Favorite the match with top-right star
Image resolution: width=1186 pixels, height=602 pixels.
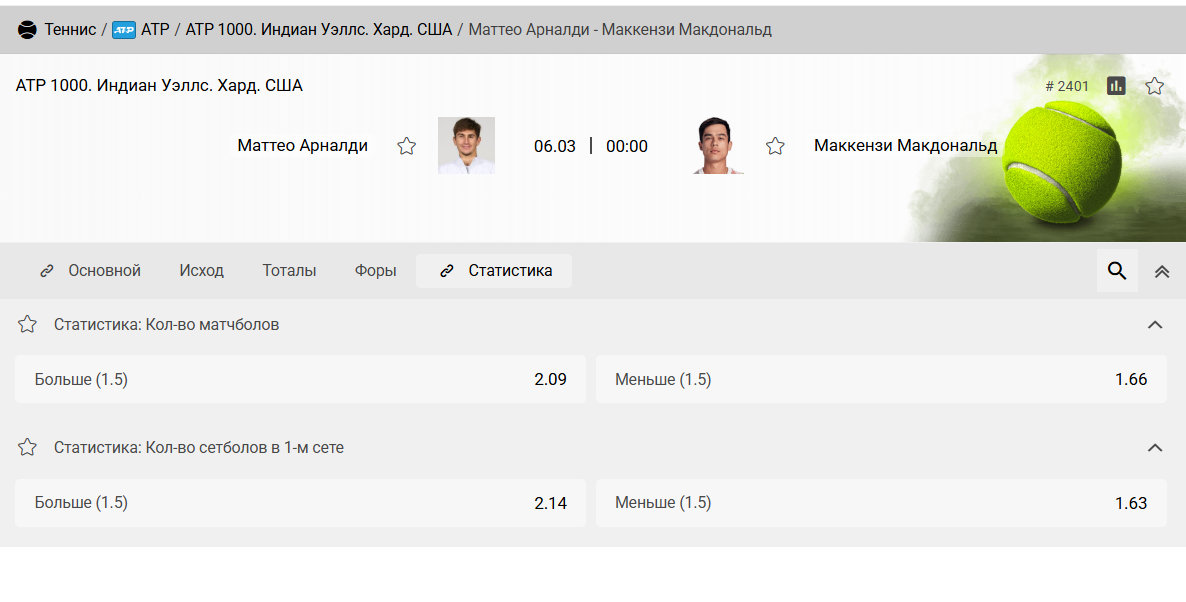1154,86
